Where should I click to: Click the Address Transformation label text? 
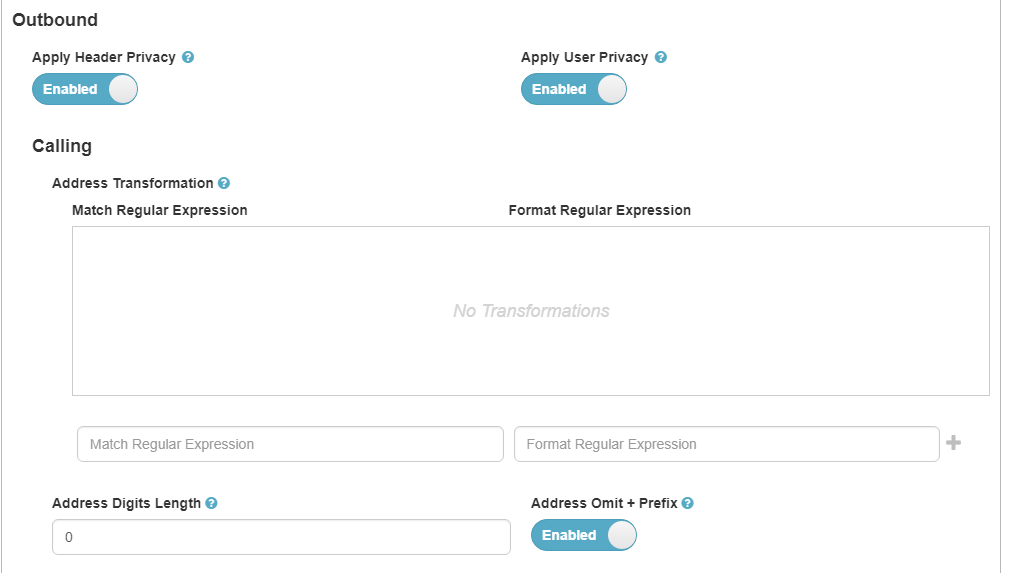132,184
